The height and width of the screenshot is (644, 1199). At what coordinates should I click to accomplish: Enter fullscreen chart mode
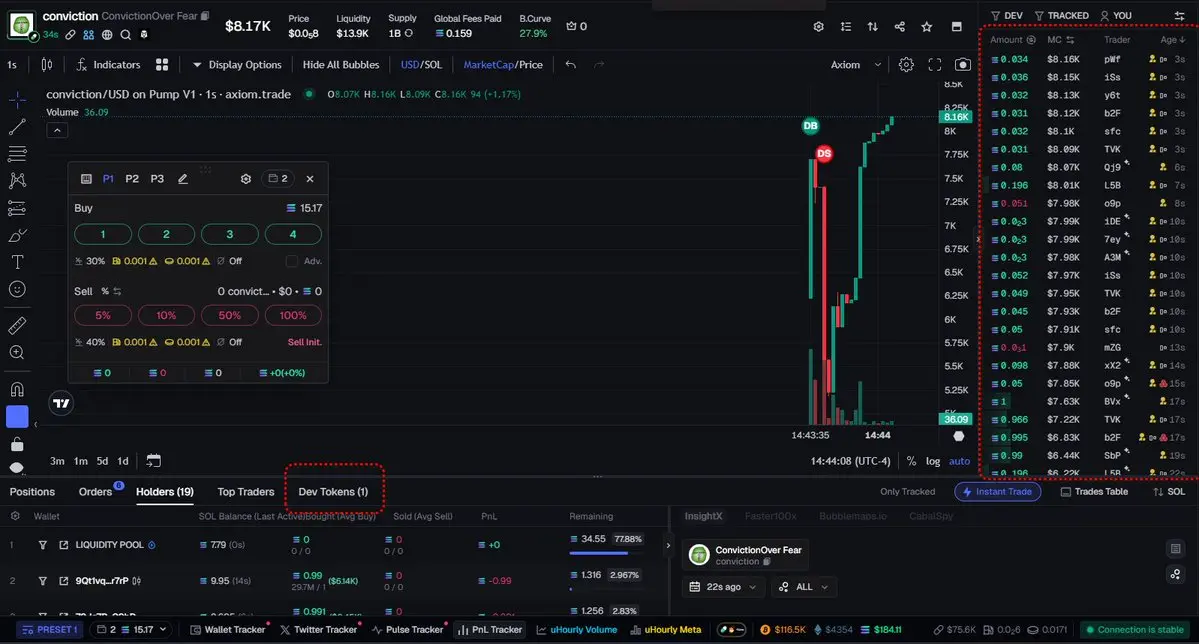pyautogui.click(x=934, y=65)
